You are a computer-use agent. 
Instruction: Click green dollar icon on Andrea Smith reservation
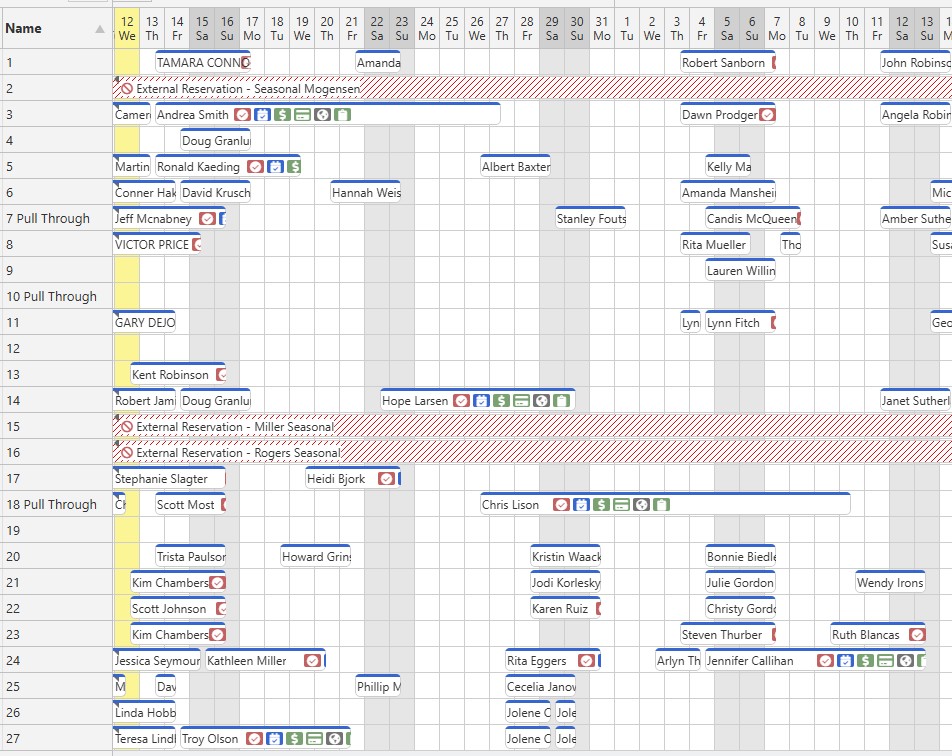tap(282, 115)
